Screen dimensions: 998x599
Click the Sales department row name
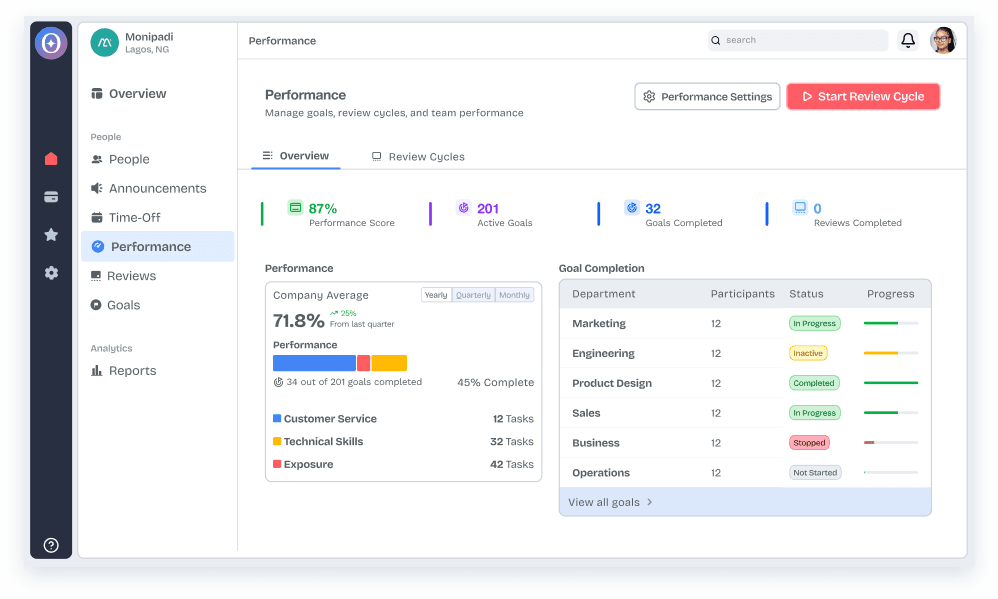pyautogui.click(x=586, y=413)
